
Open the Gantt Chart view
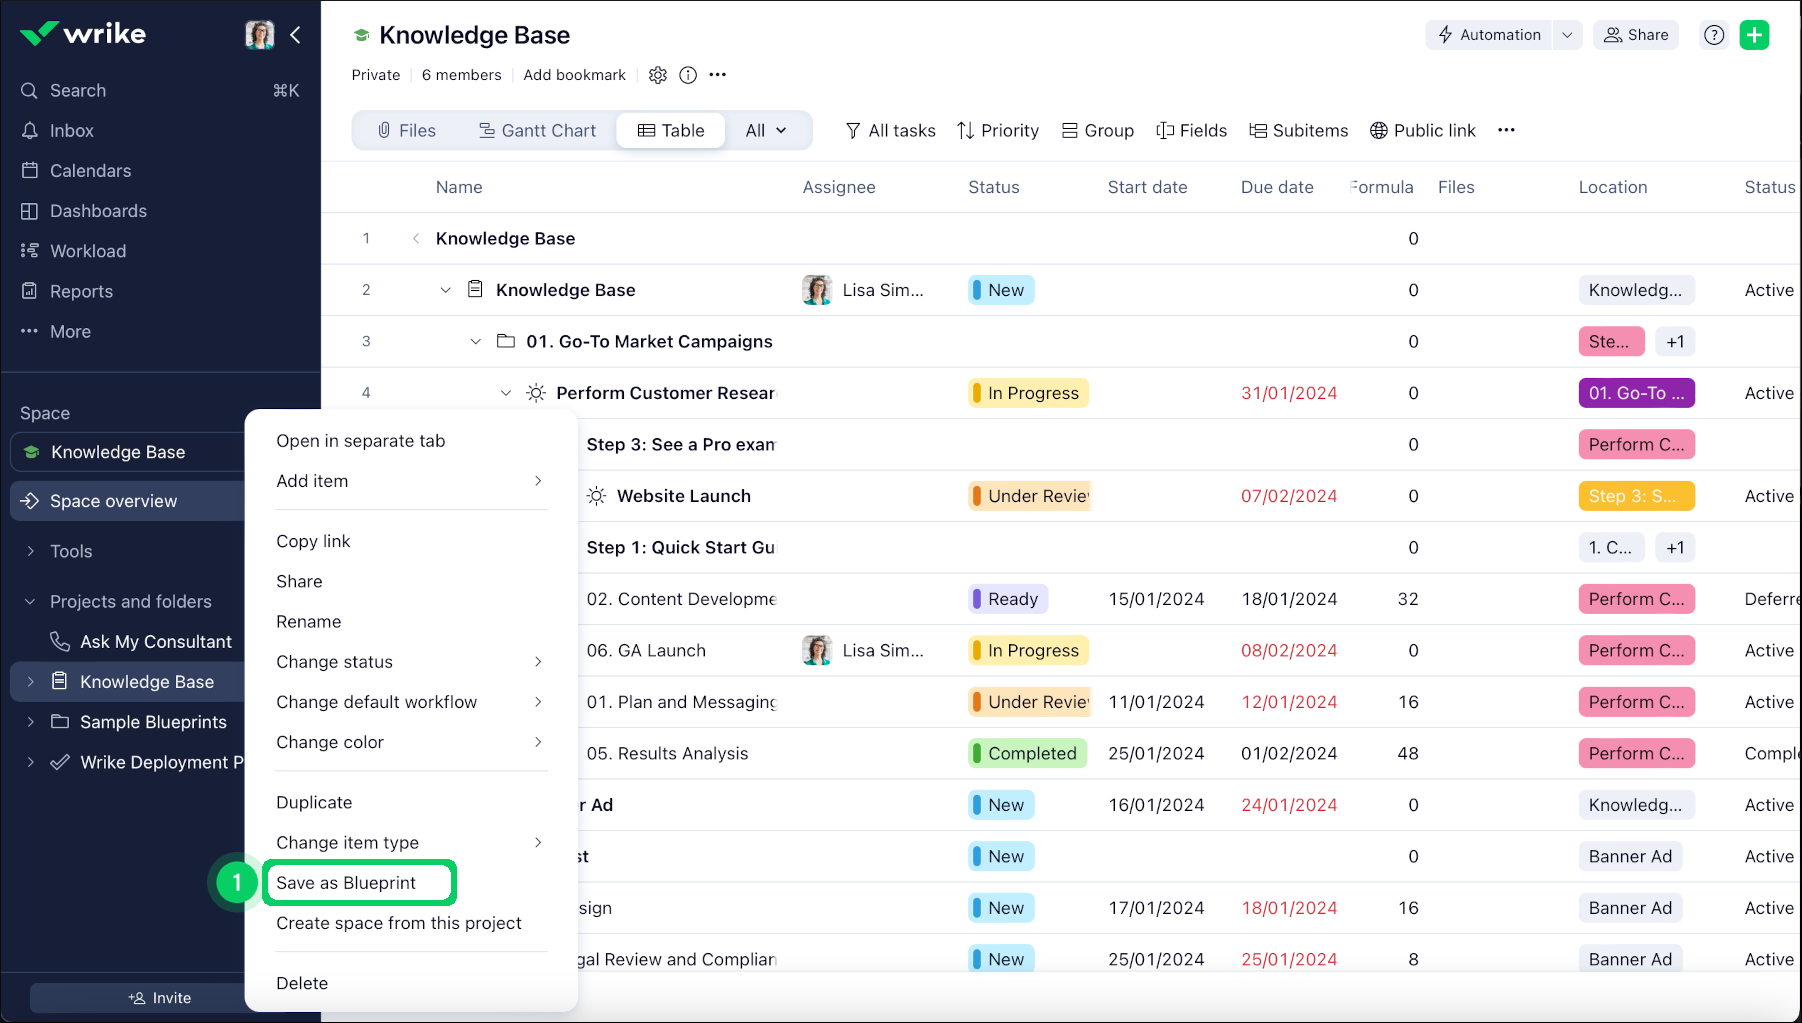pyautogui.click(x=538, y=130)
